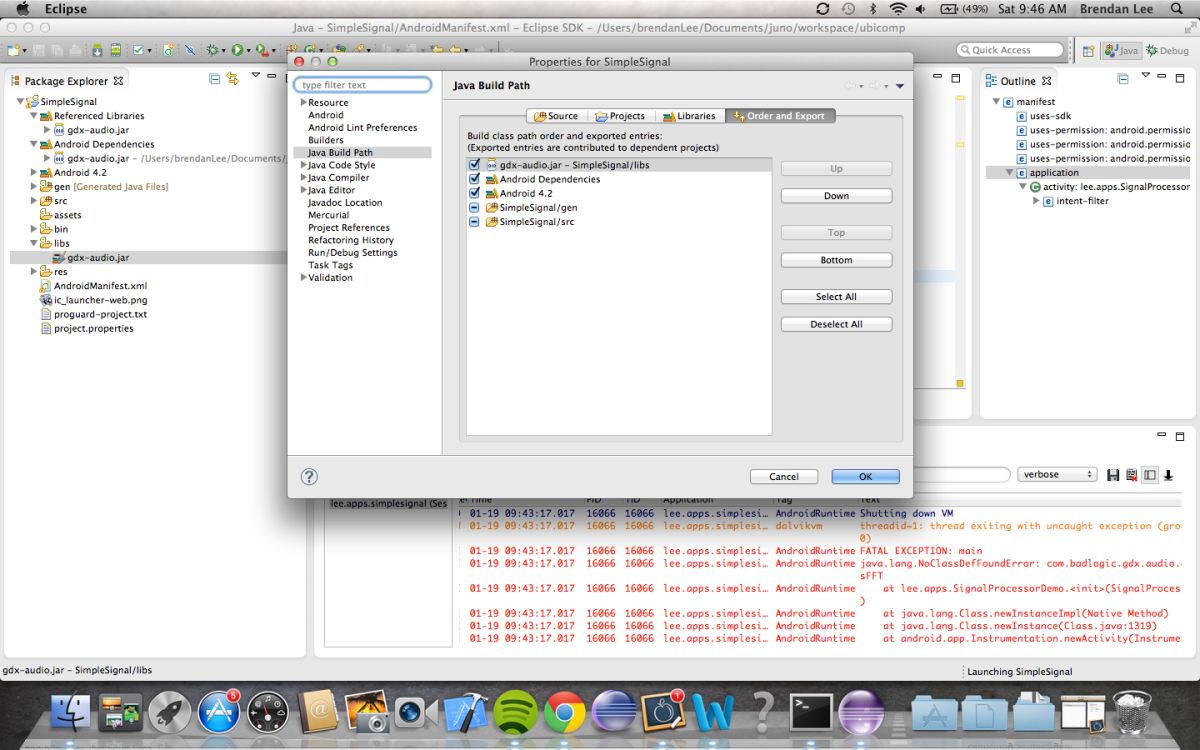Select the FATAL EXCEPTION: main log line
The width and height of the screenshot is (1200, 750).
920,551
